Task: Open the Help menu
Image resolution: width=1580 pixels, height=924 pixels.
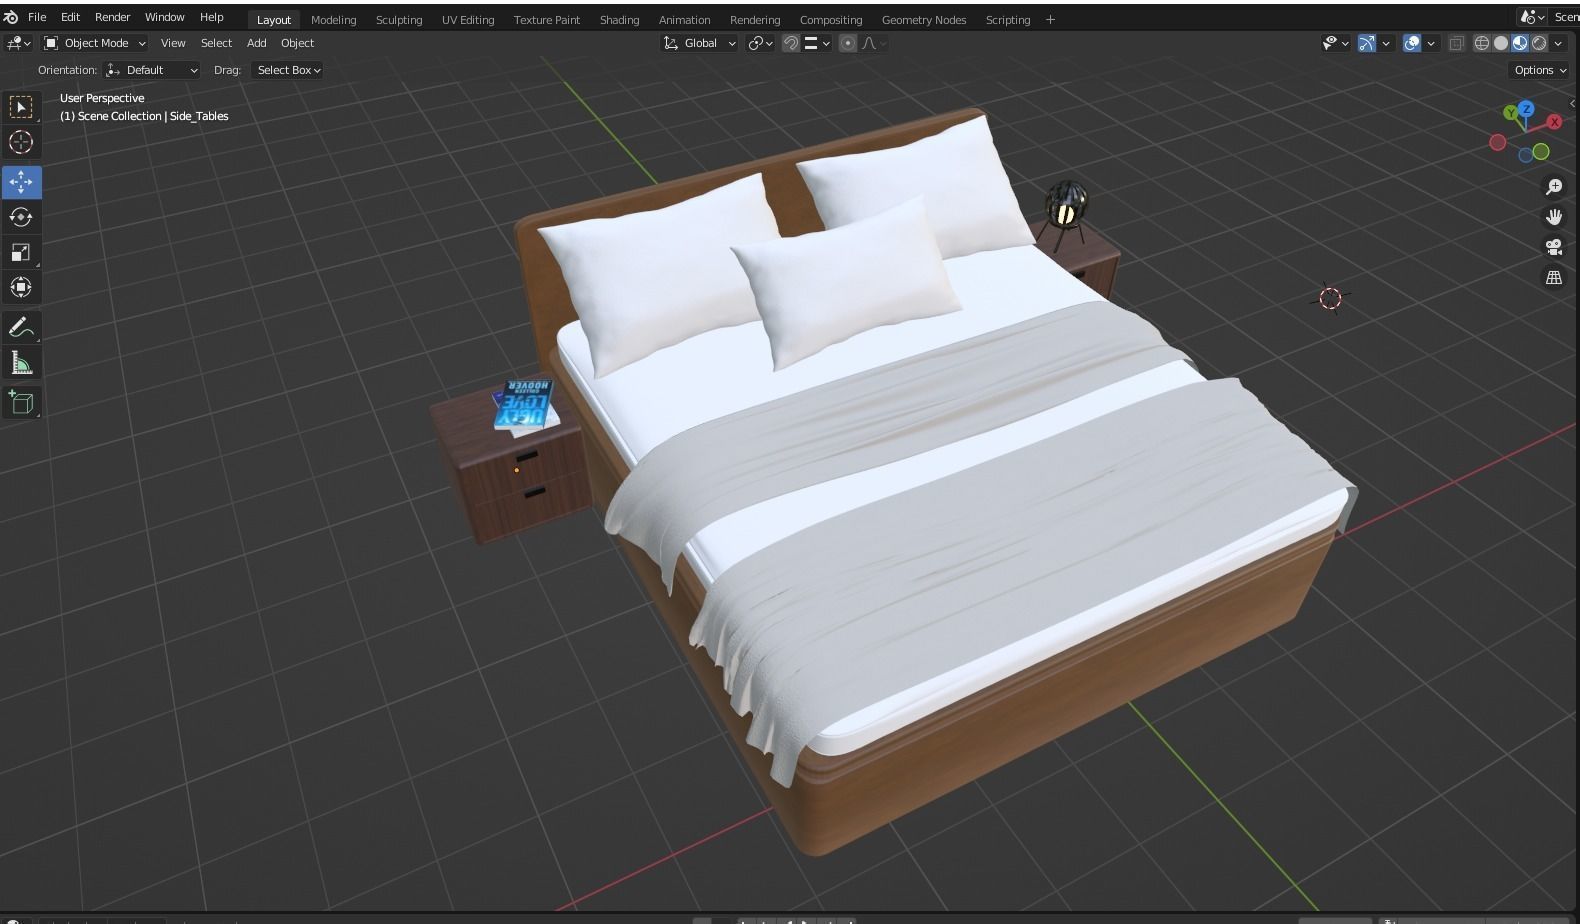Action: coord(211,17)
